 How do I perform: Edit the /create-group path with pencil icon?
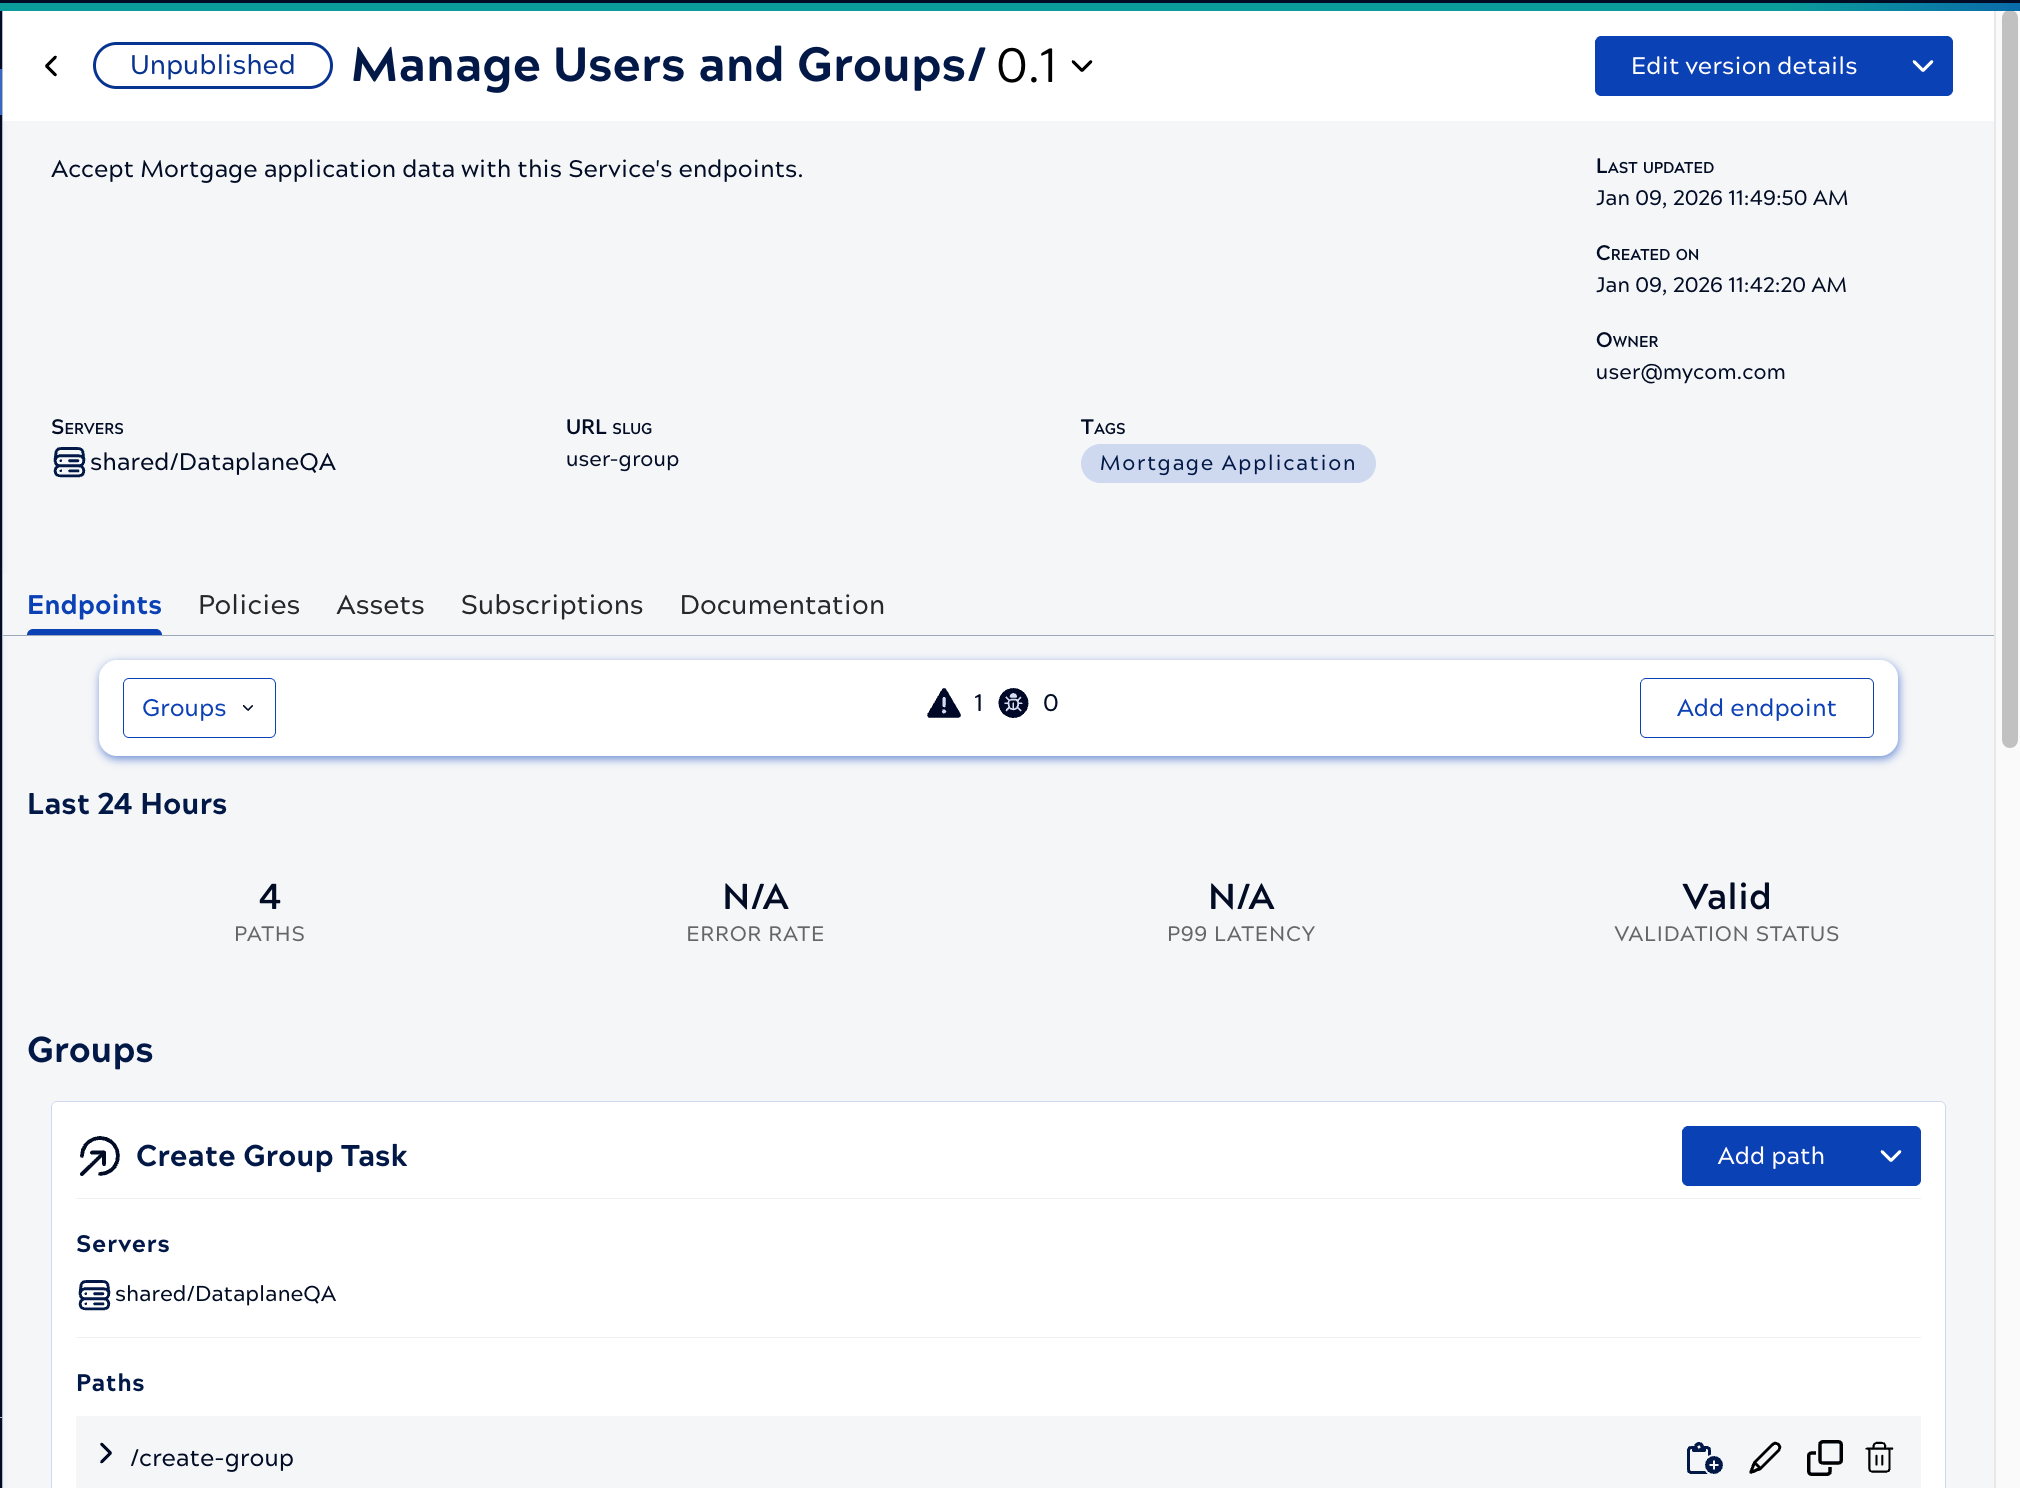[1765, 1458]
